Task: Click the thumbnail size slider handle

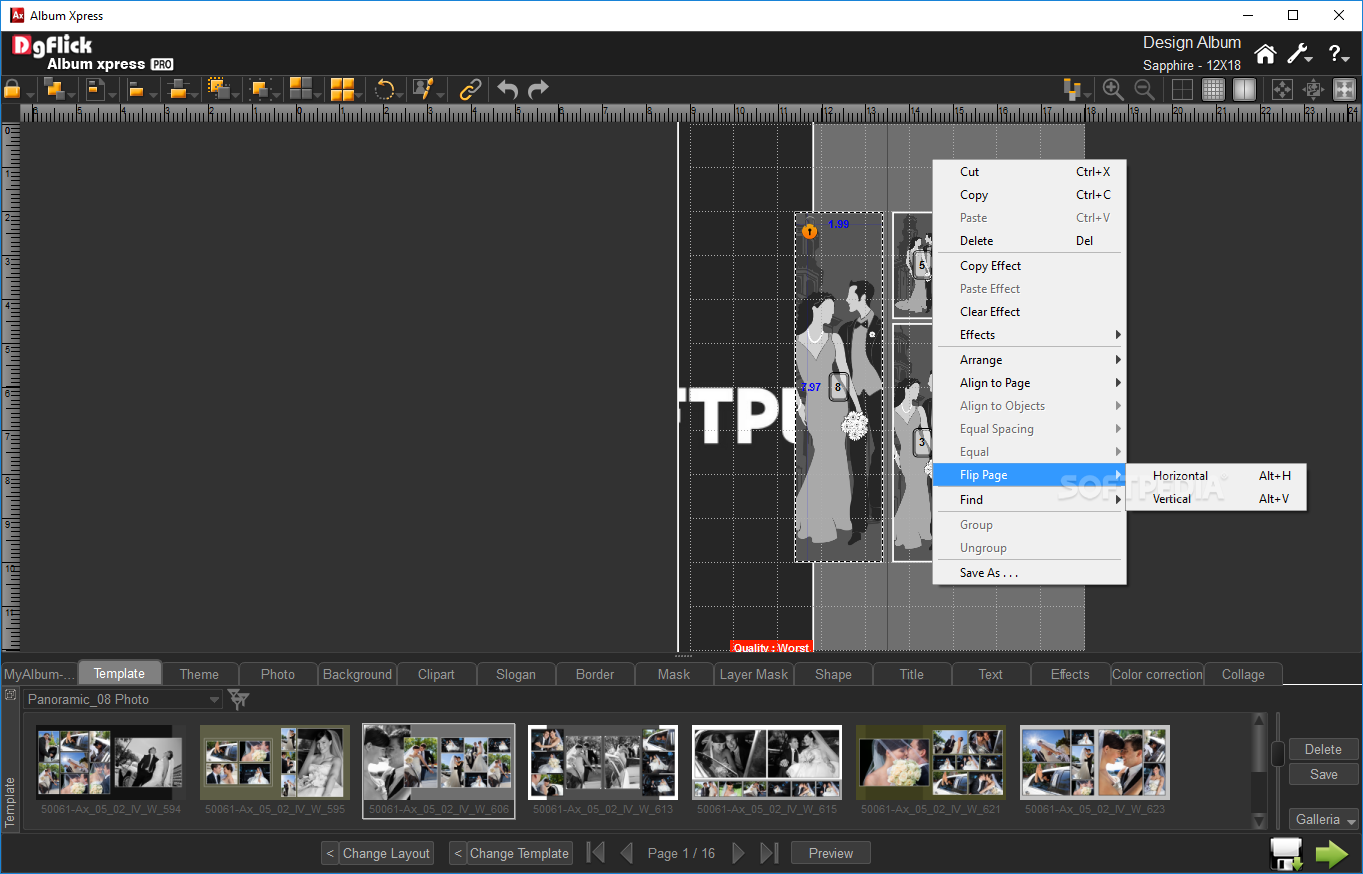Action: [x=1278, y=754]
